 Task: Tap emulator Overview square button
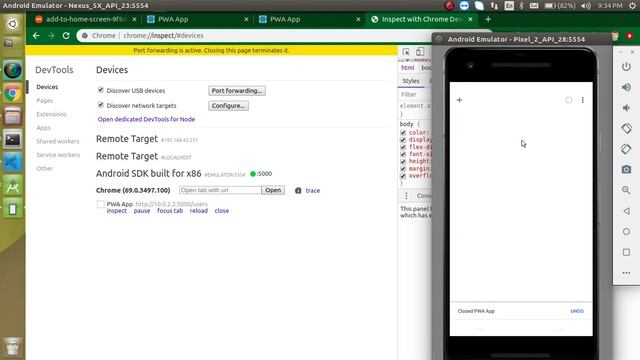click(x=626, y=252)
